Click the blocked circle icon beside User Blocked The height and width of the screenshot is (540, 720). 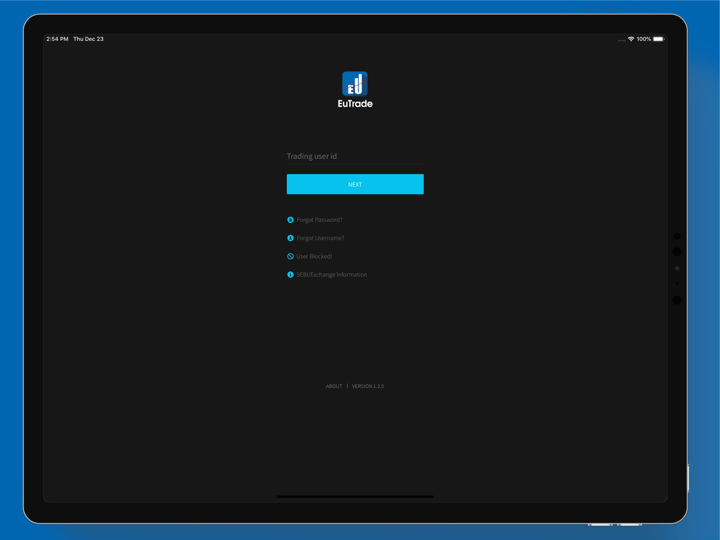291,256
